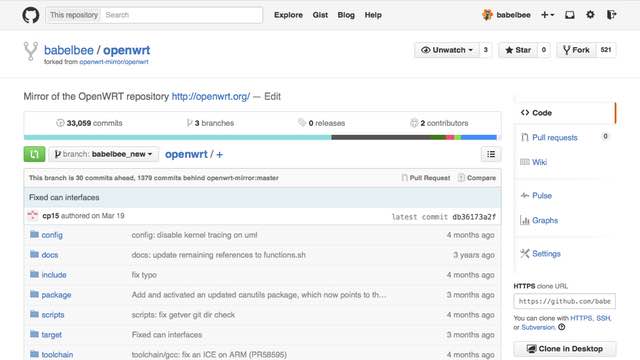Open the openwrt-mirror/openwrt upstream link
The width and height of the screenshot is (640, 360).
pos(114,62)
